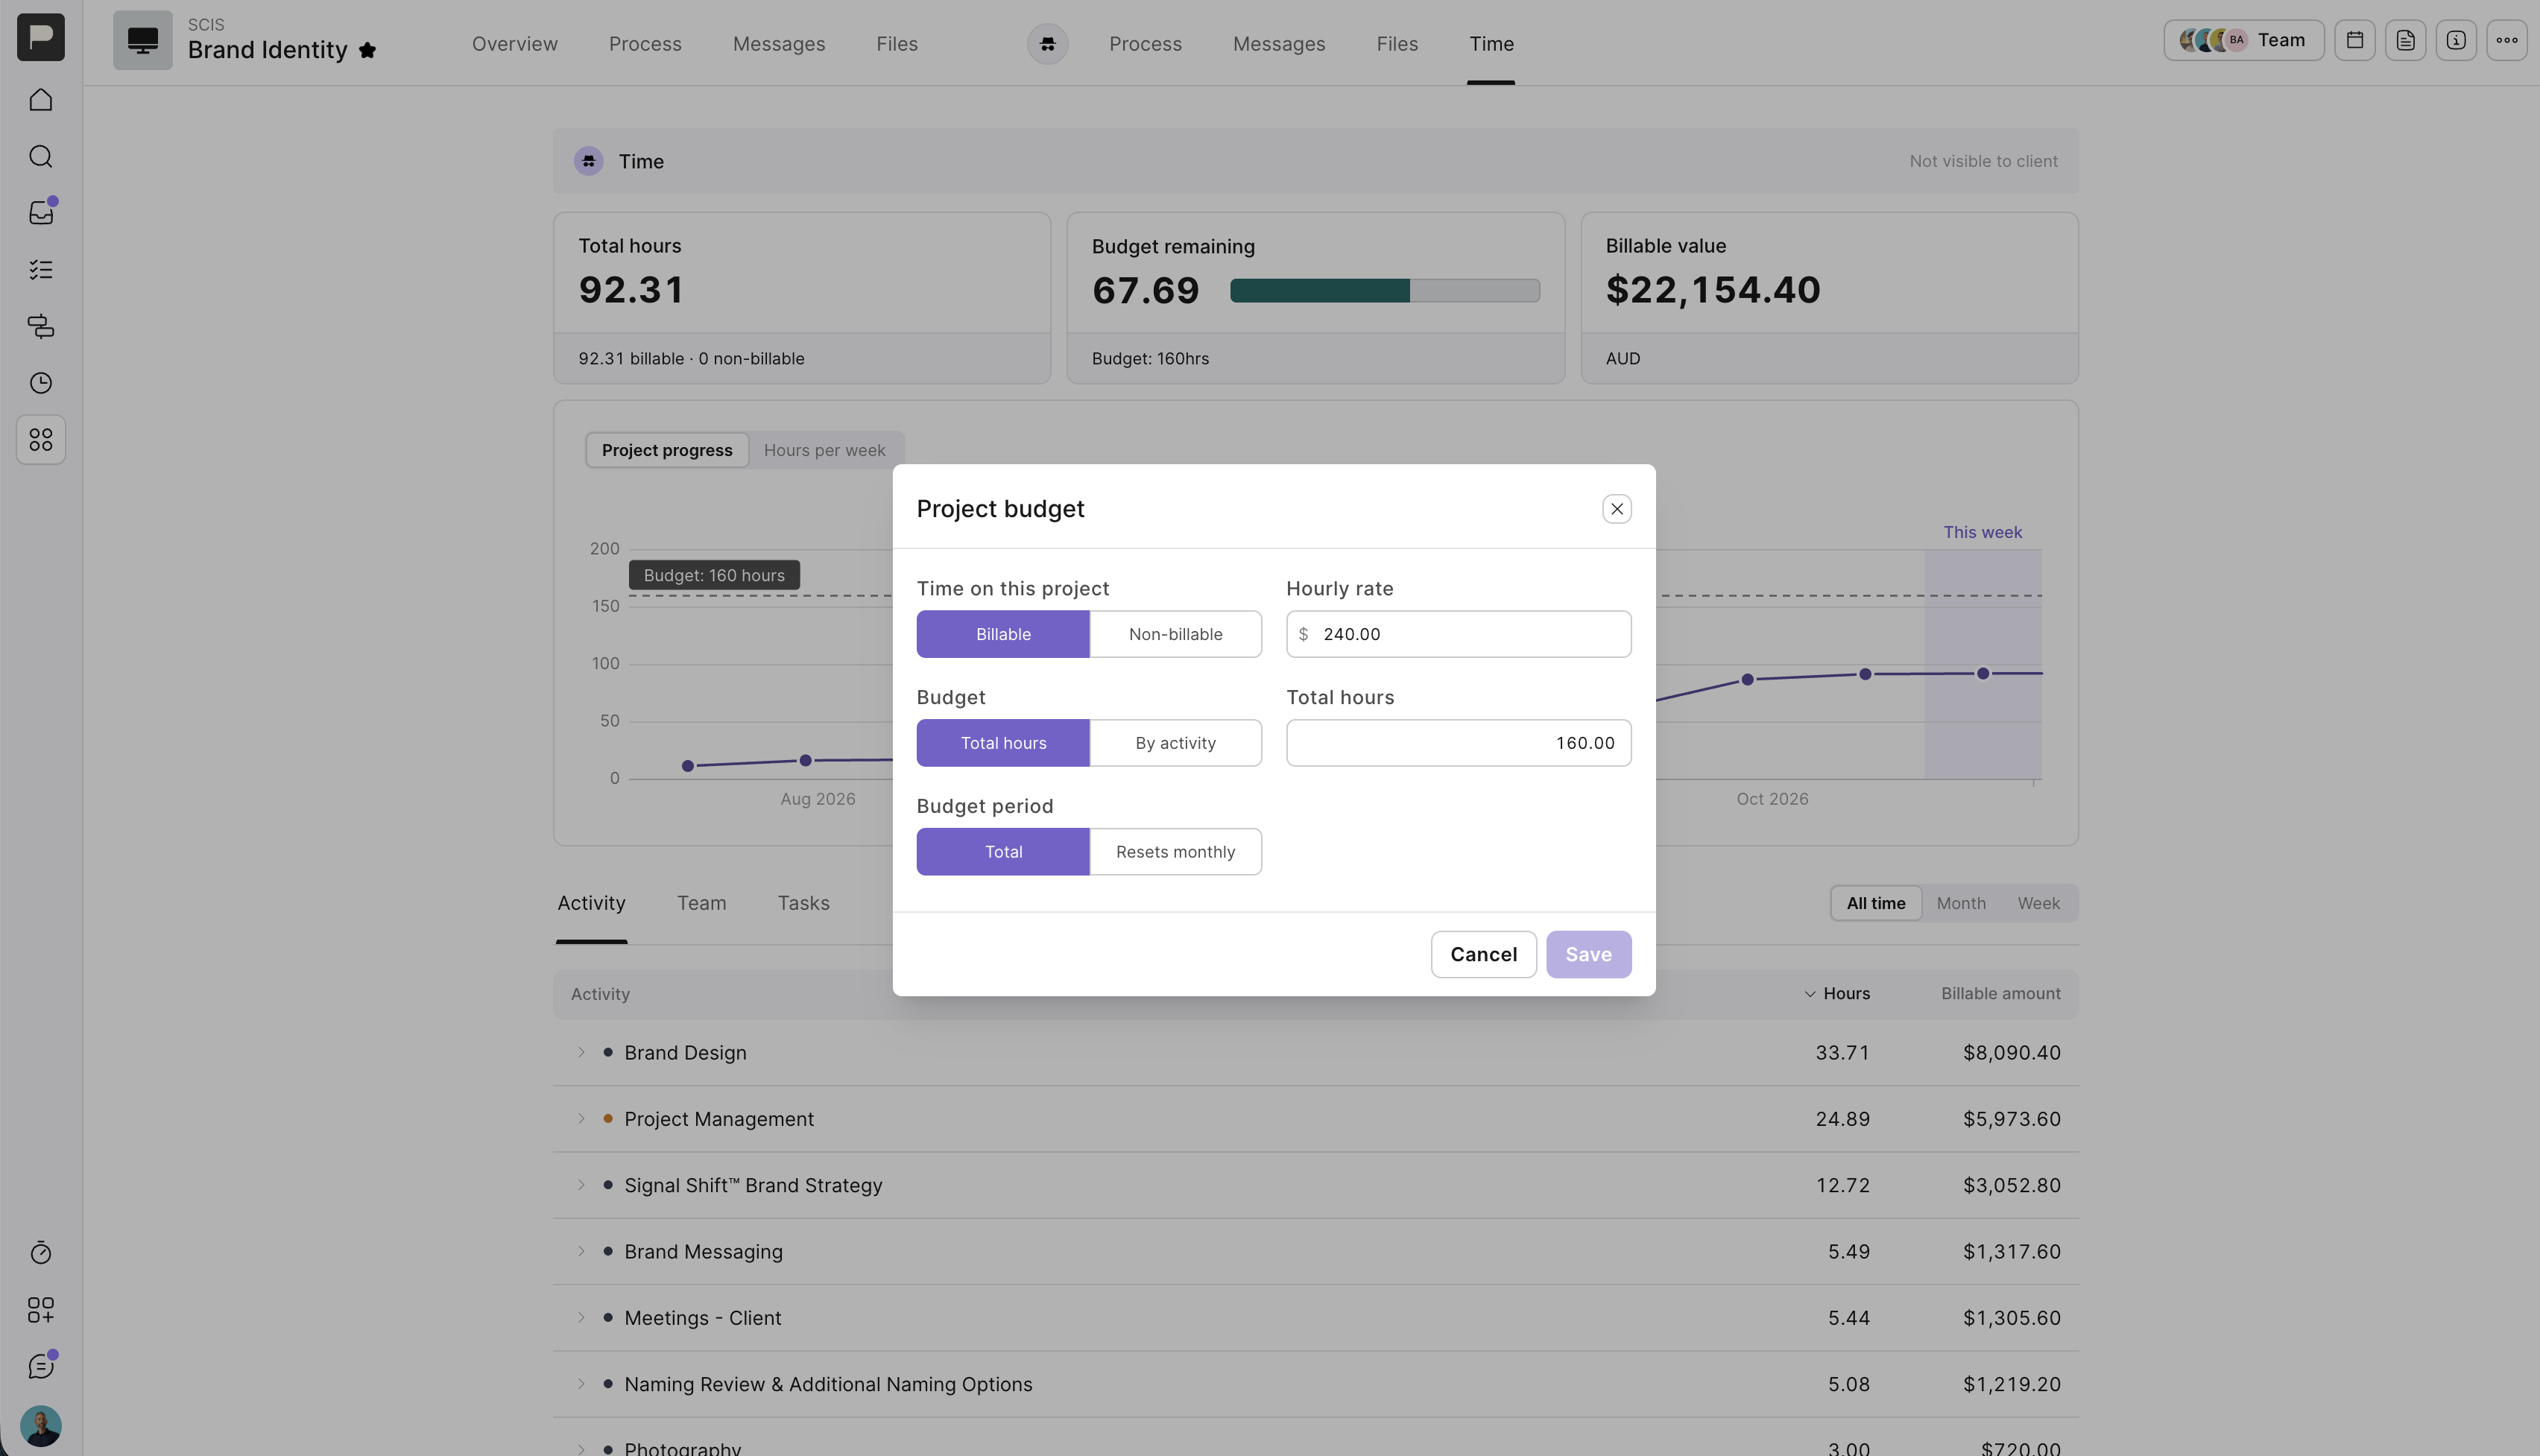Filter activity by Month
This screenshot has height=1456, width=2540.
tap(1961, 904)
